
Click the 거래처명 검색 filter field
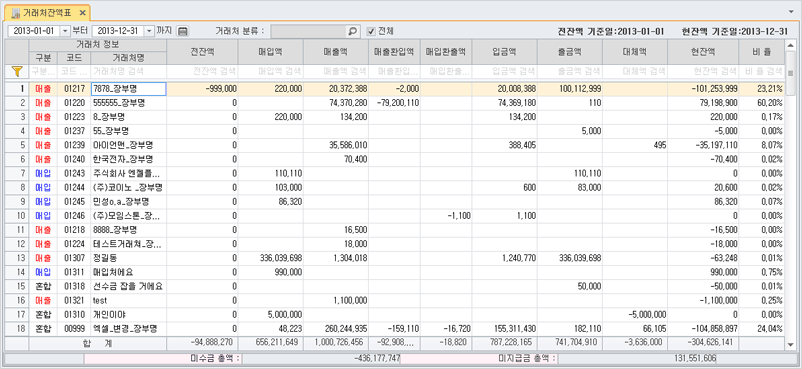click(x=128, y=71)
